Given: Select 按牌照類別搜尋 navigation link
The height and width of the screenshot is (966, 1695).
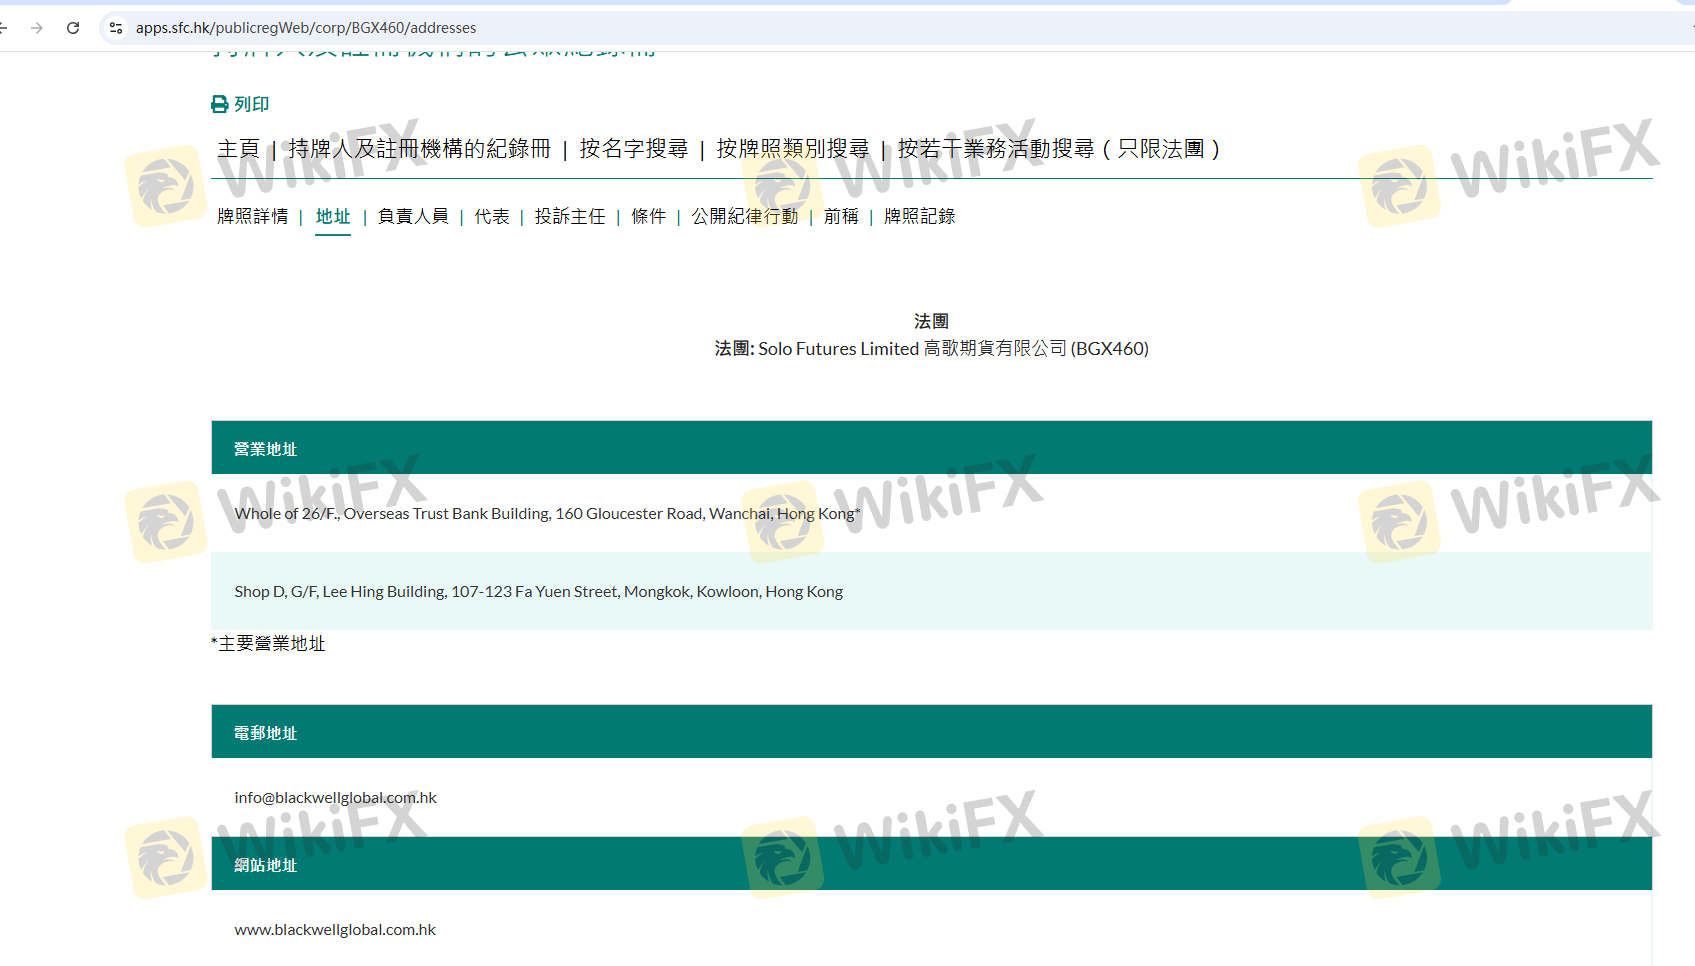Looking at the screenshot, I should click(792, 149).
